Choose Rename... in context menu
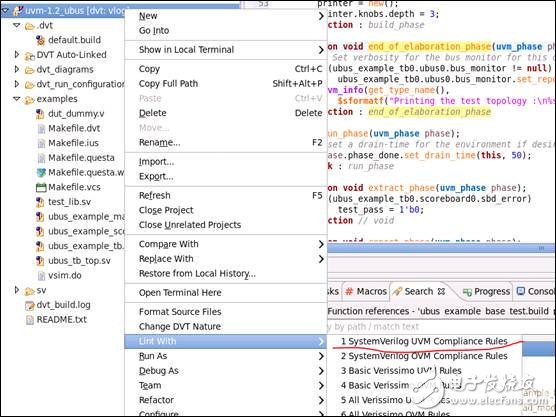 tap(226, 143)
